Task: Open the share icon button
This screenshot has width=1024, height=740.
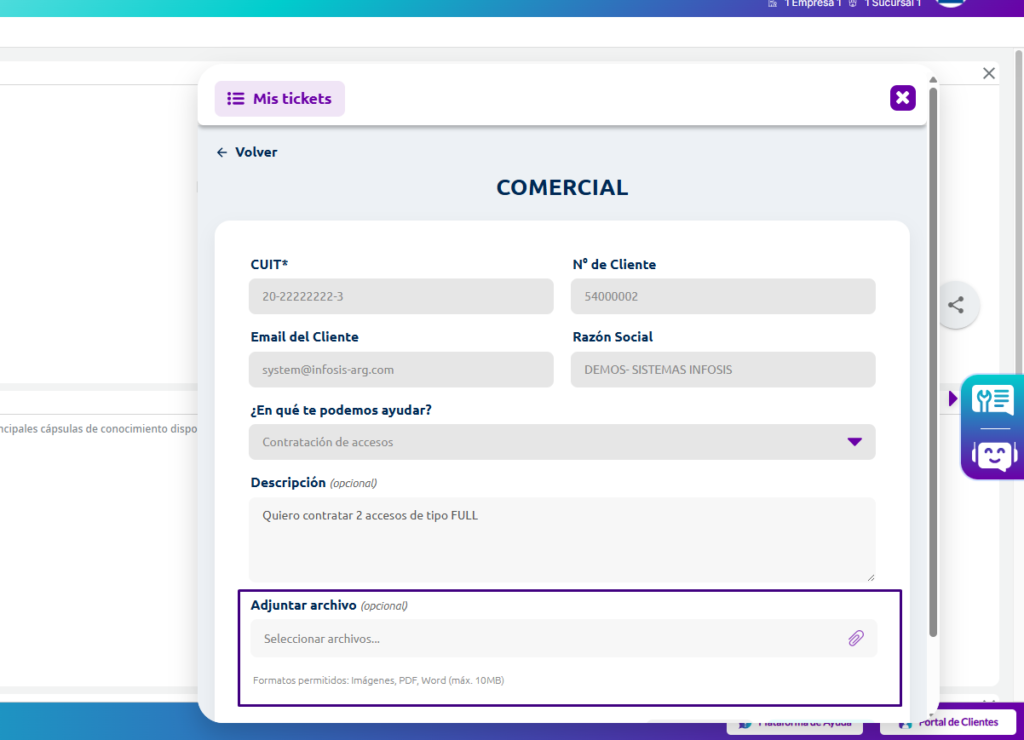Action: pyautogui.click(x=956, y=305)
